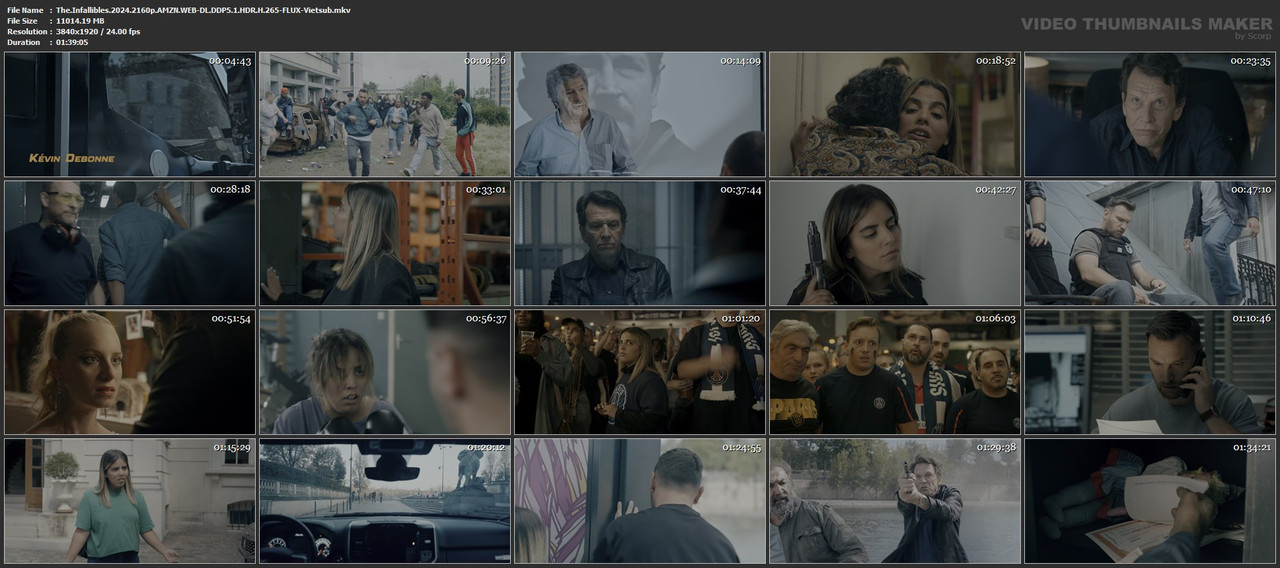Select the thumbnail timestamped 00:51:54
The image size is (1280, 568).
coord(130,372)
